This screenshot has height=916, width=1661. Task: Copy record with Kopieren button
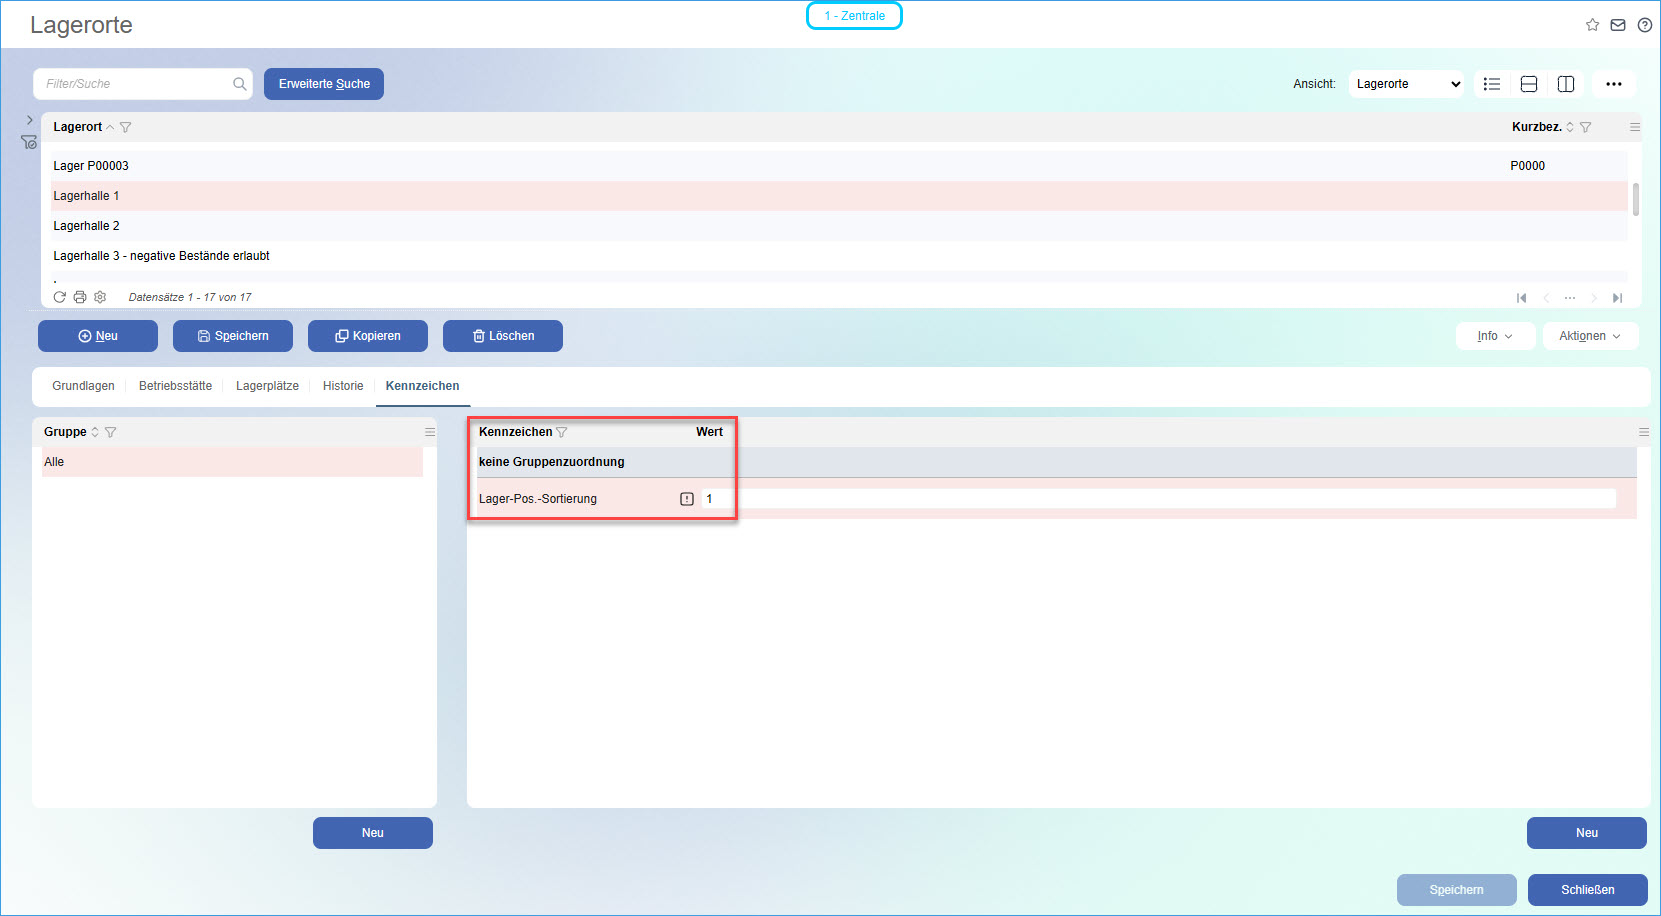(x=368, y=336)
